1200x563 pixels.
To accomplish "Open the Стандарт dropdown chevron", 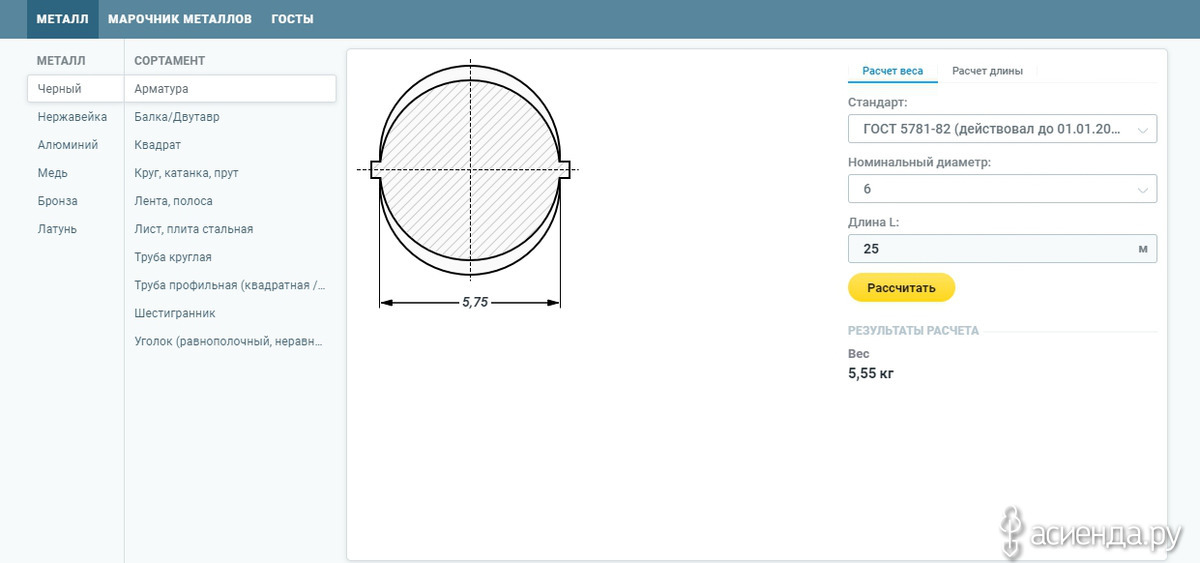I will click(1143, 130).
